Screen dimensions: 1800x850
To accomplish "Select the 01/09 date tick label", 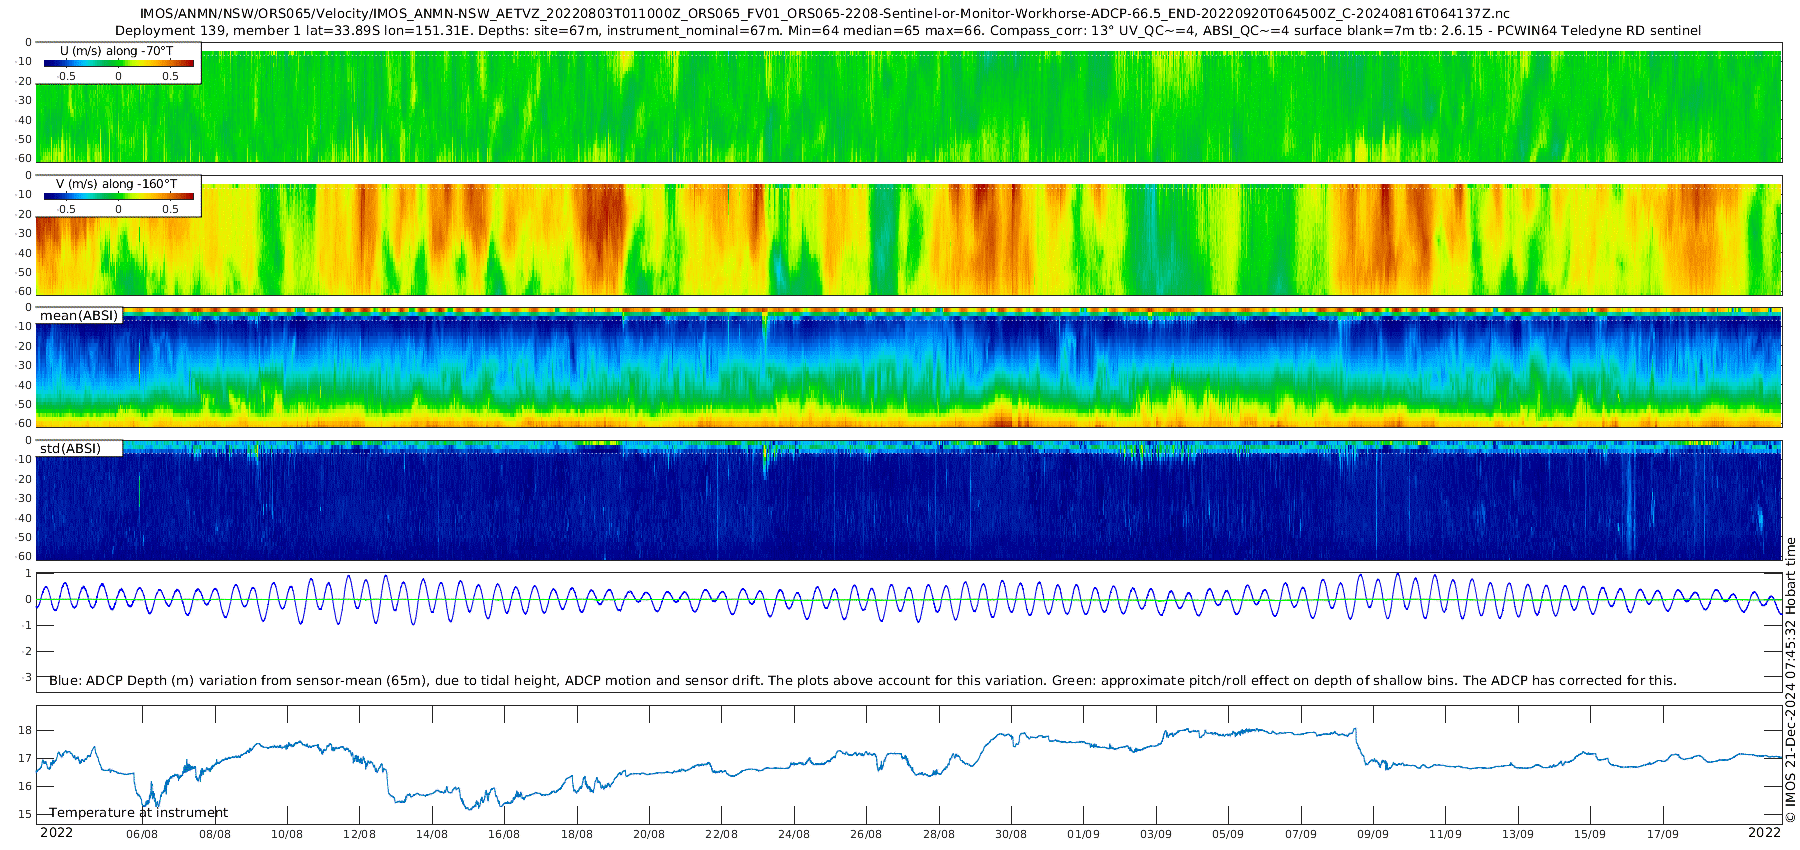I will tap(1083, 835).
